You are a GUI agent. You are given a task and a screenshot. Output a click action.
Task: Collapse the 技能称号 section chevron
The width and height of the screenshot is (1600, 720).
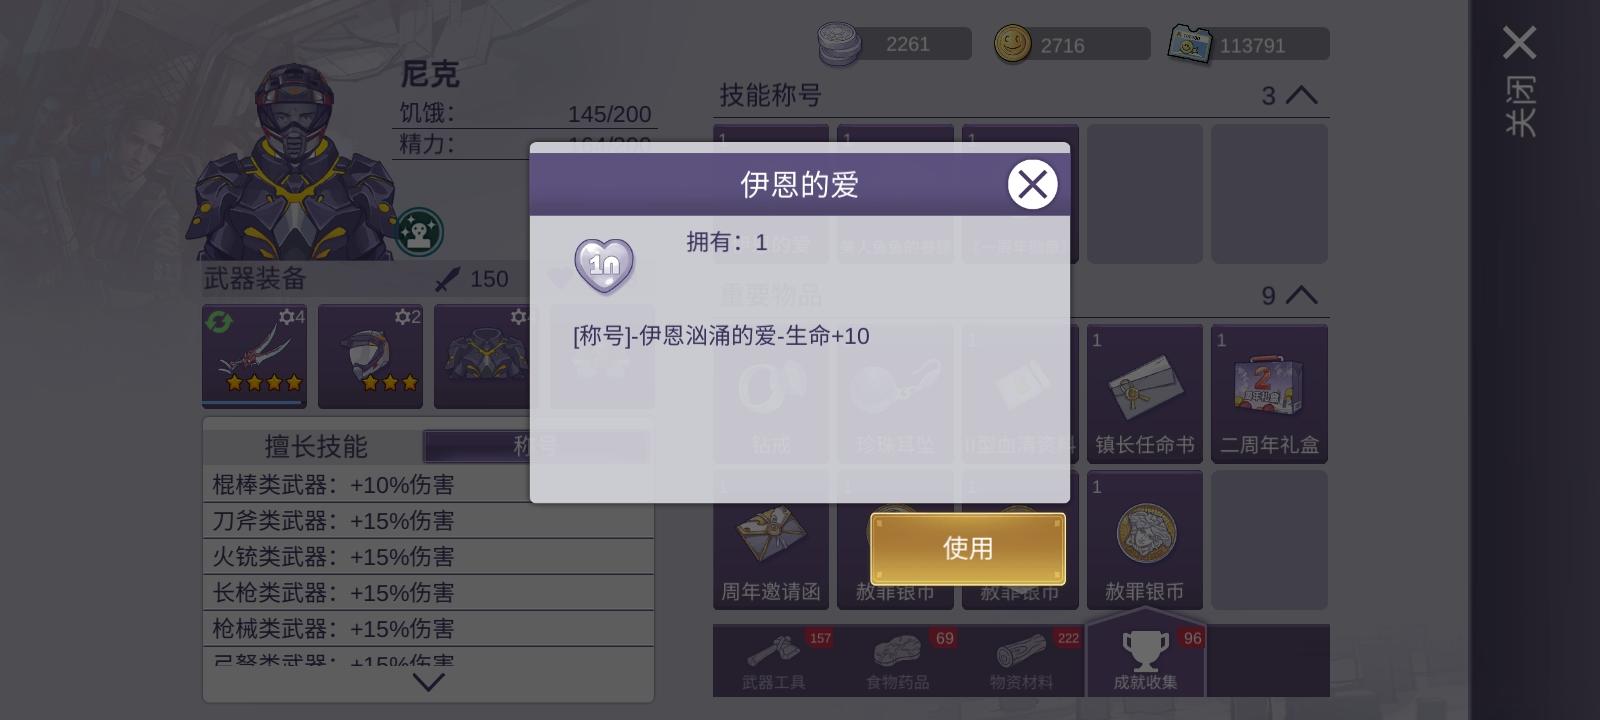pos(1301,95)
